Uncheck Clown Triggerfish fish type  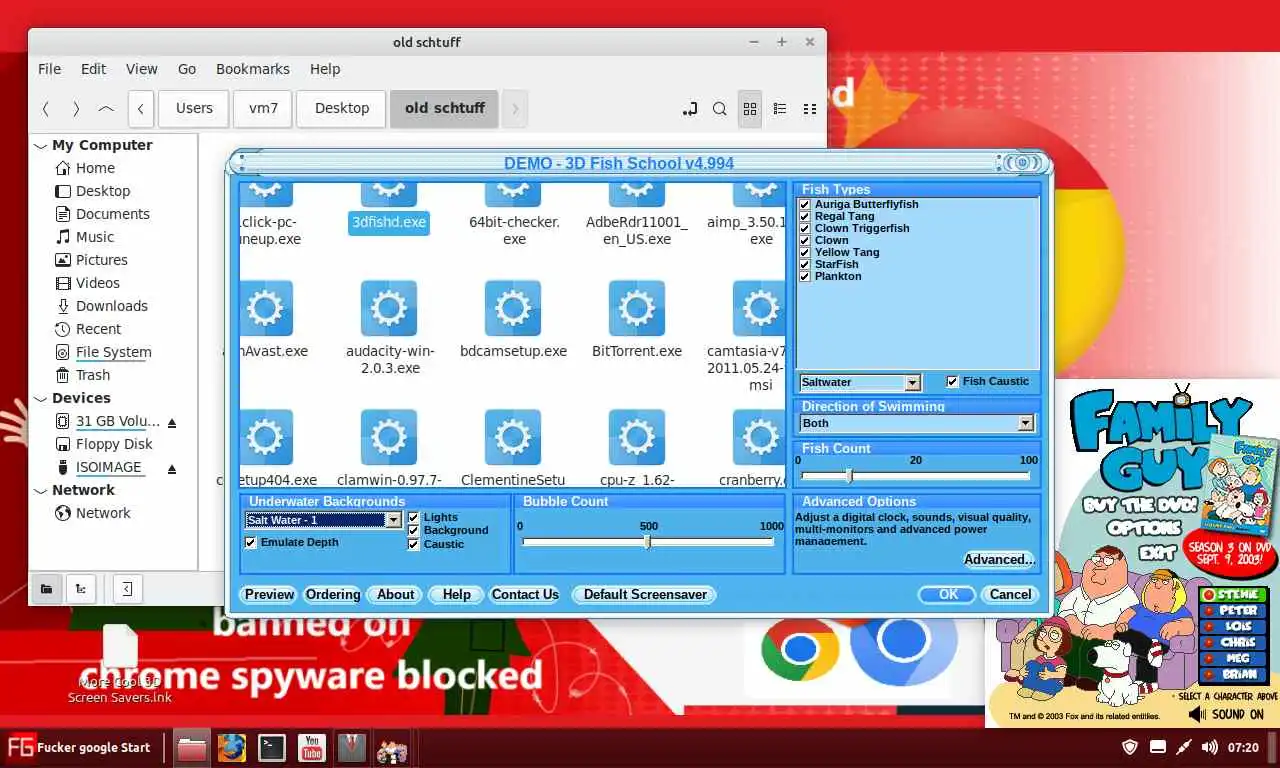click(805, 228)
